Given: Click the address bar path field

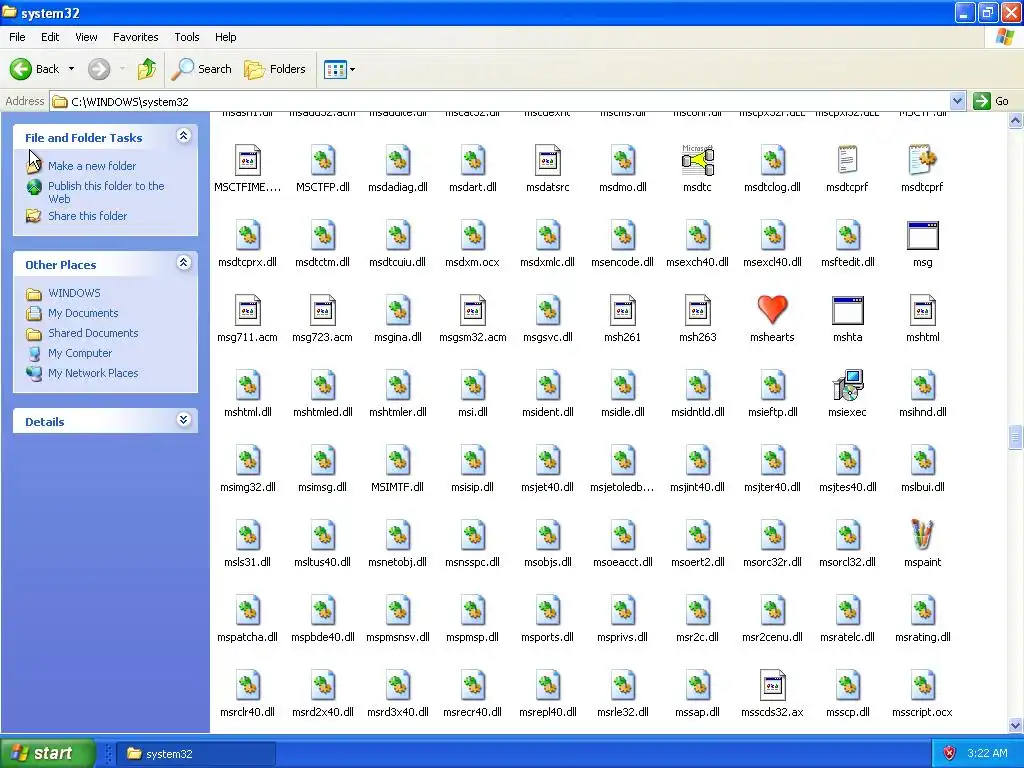Looking at the screenshot, I should tap(500, 101).
